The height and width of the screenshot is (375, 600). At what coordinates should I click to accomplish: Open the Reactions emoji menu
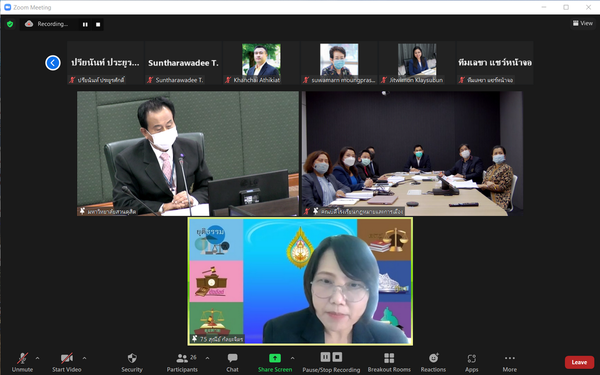click(x=433, y=362)
